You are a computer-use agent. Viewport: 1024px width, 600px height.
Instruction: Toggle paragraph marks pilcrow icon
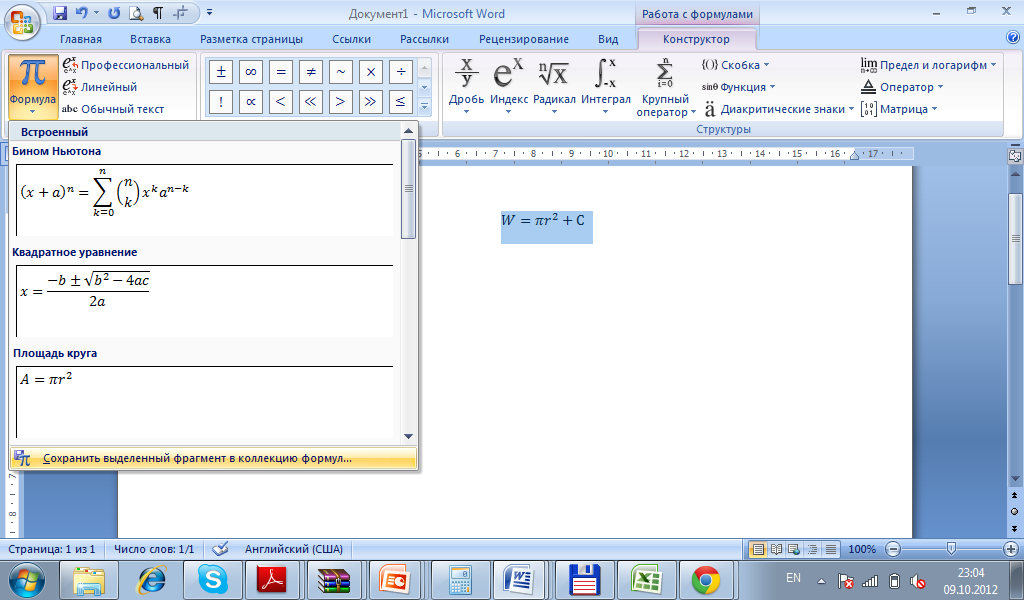click(157, 12)
